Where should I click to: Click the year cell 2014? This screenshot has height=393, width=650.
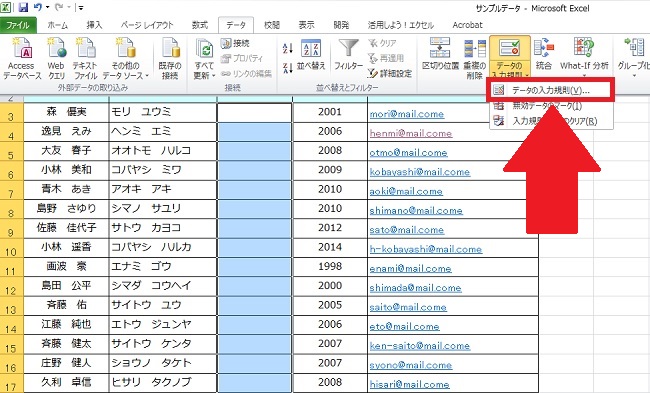pos(330,248)
